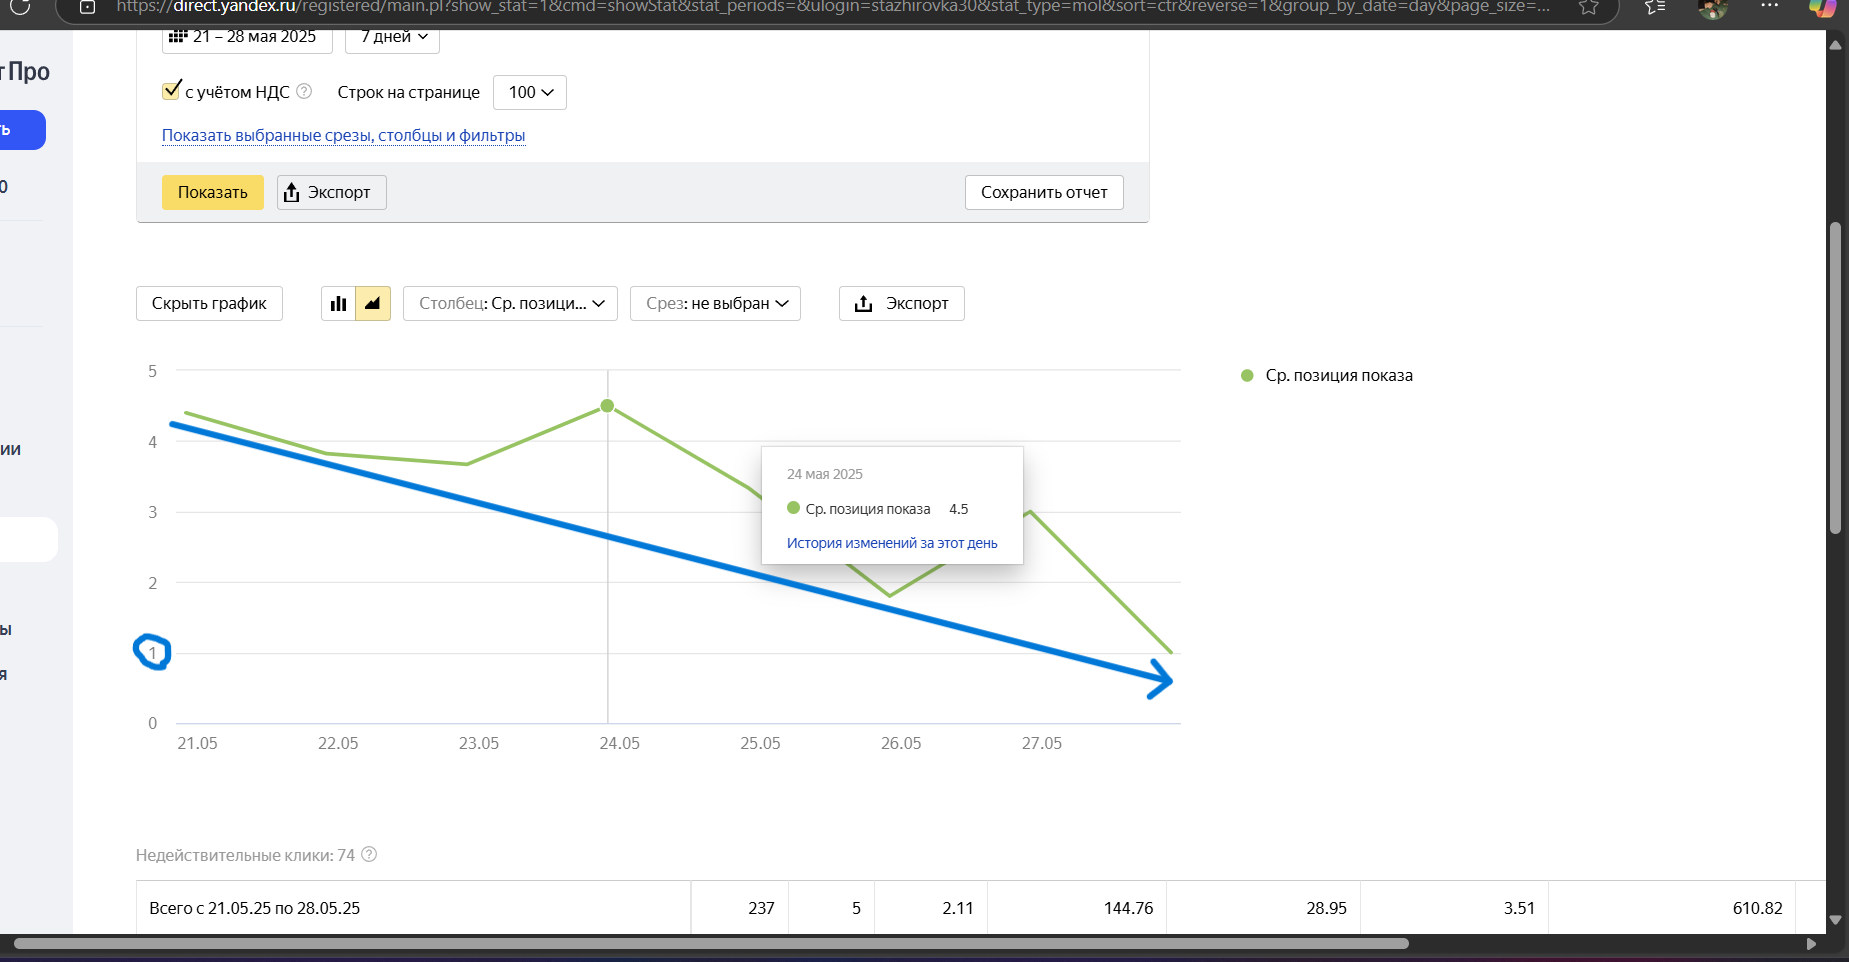Screen dimensions: 1849x962
Task: Click the browser bookmark star icon
Action: pyautogui.click(x=1589, y=7)
